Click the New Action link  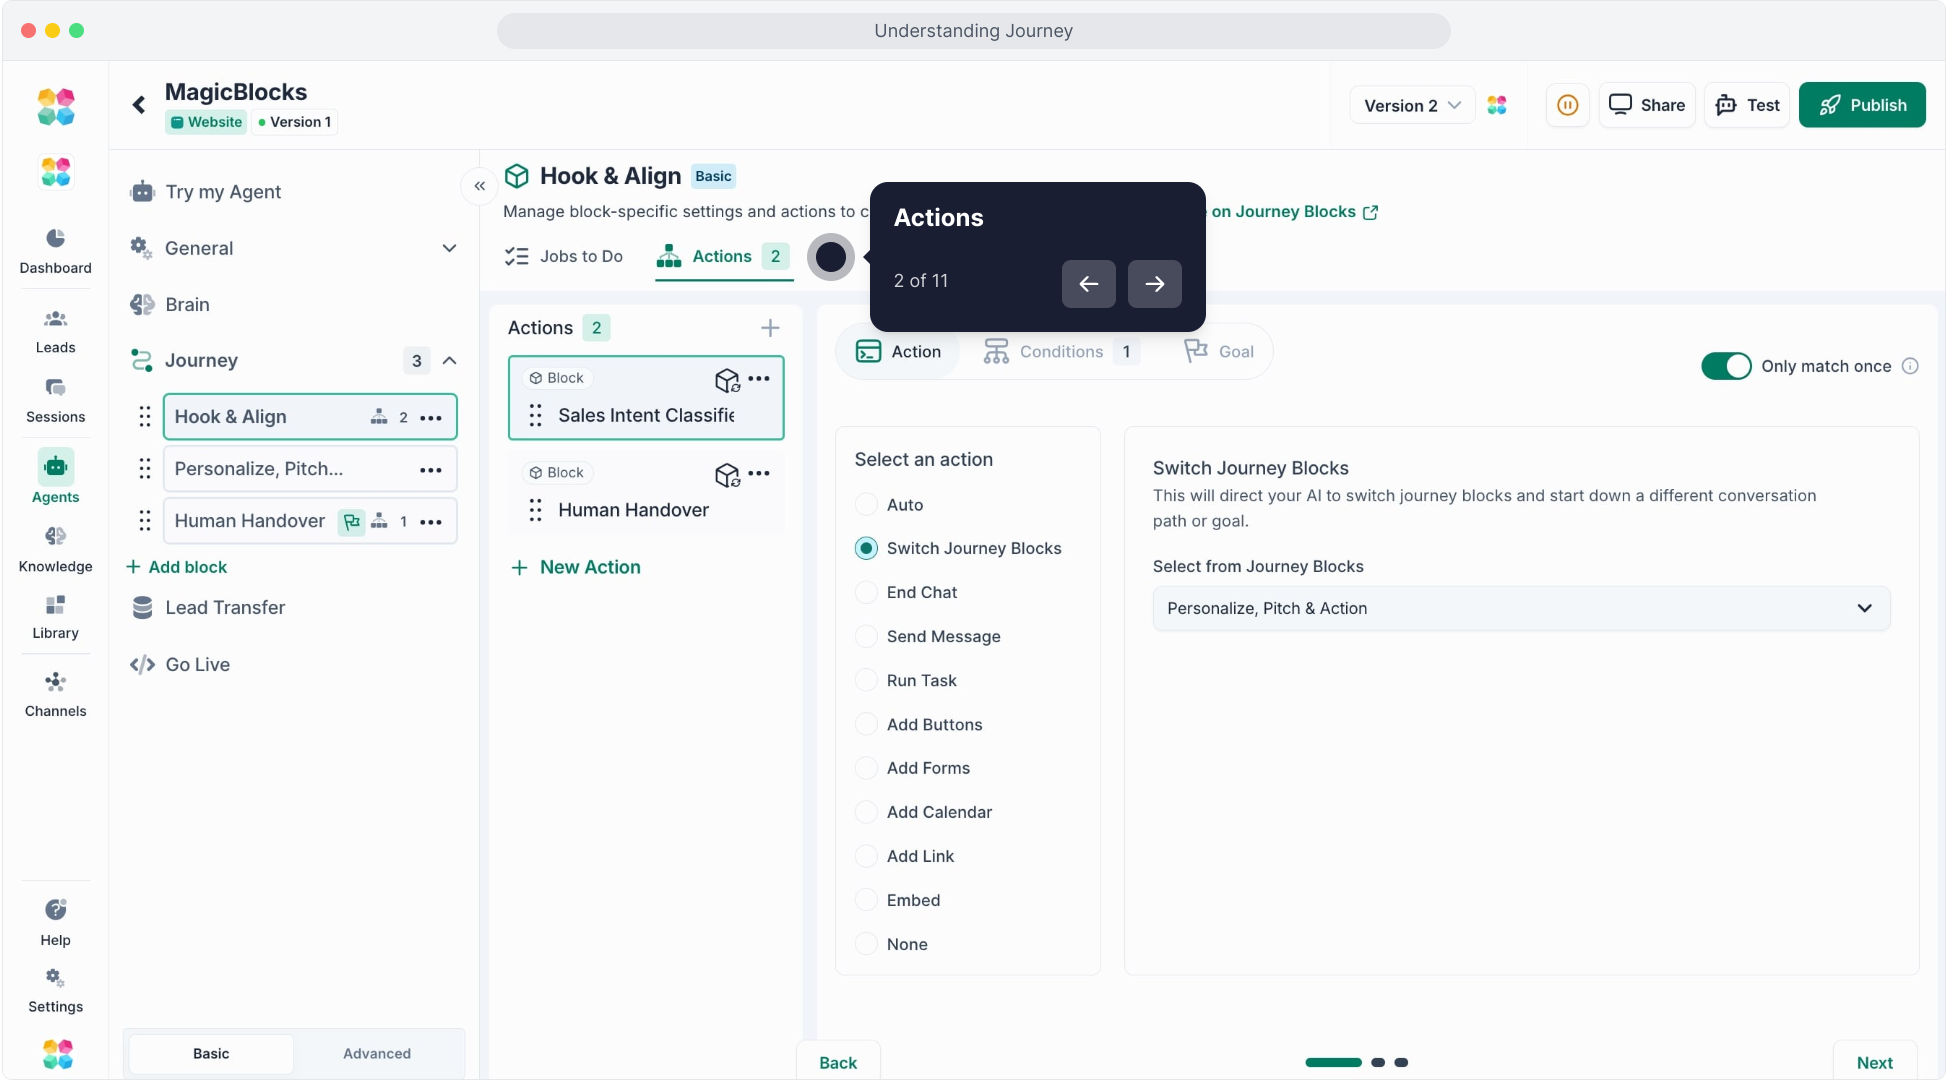click(x=576, y=567)
